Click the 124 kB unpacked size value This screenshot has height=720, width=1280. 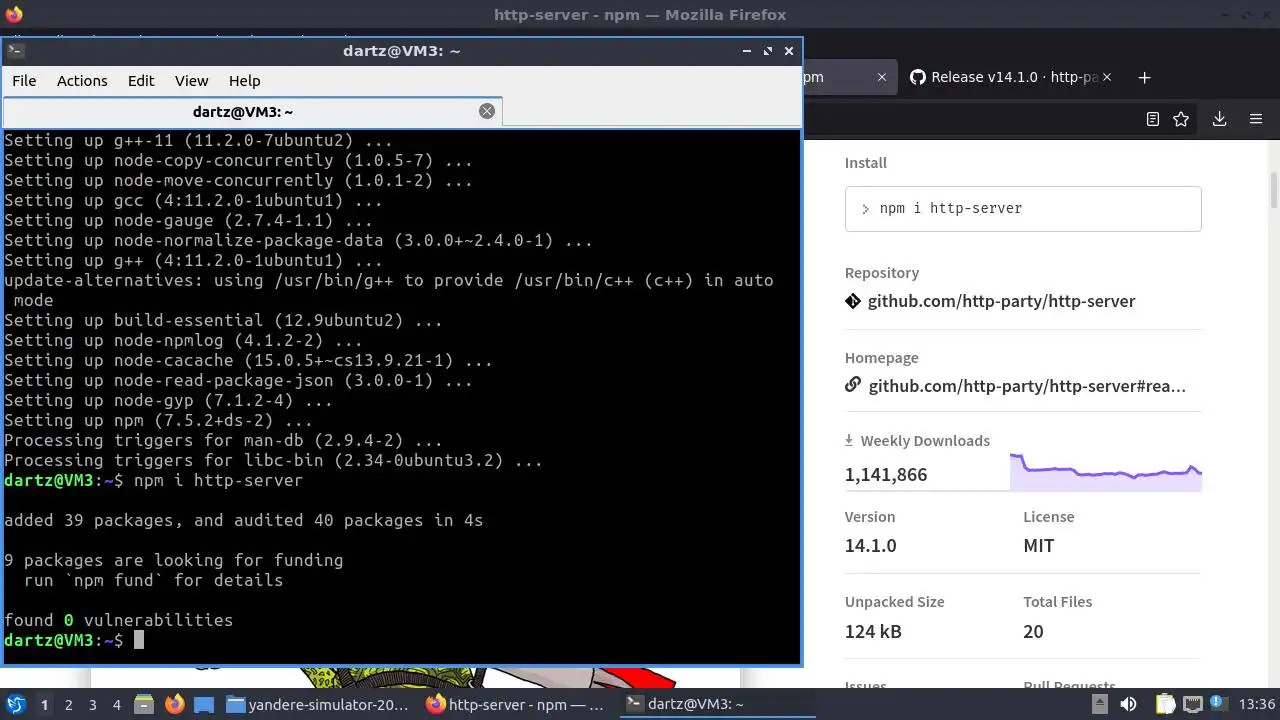click(x=873, y=631)
